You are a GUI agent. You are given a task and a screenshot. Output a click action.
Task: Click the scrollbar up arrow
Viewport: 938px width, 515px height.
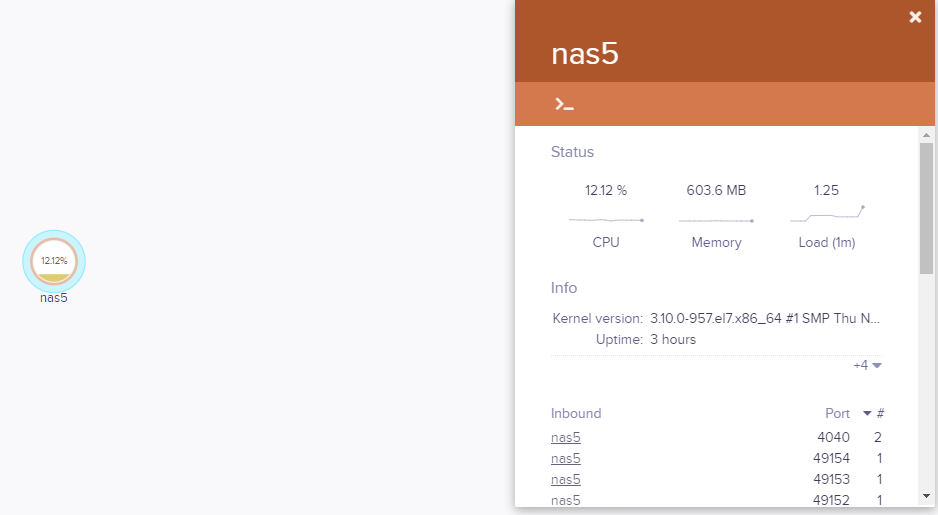coord(926,134)
